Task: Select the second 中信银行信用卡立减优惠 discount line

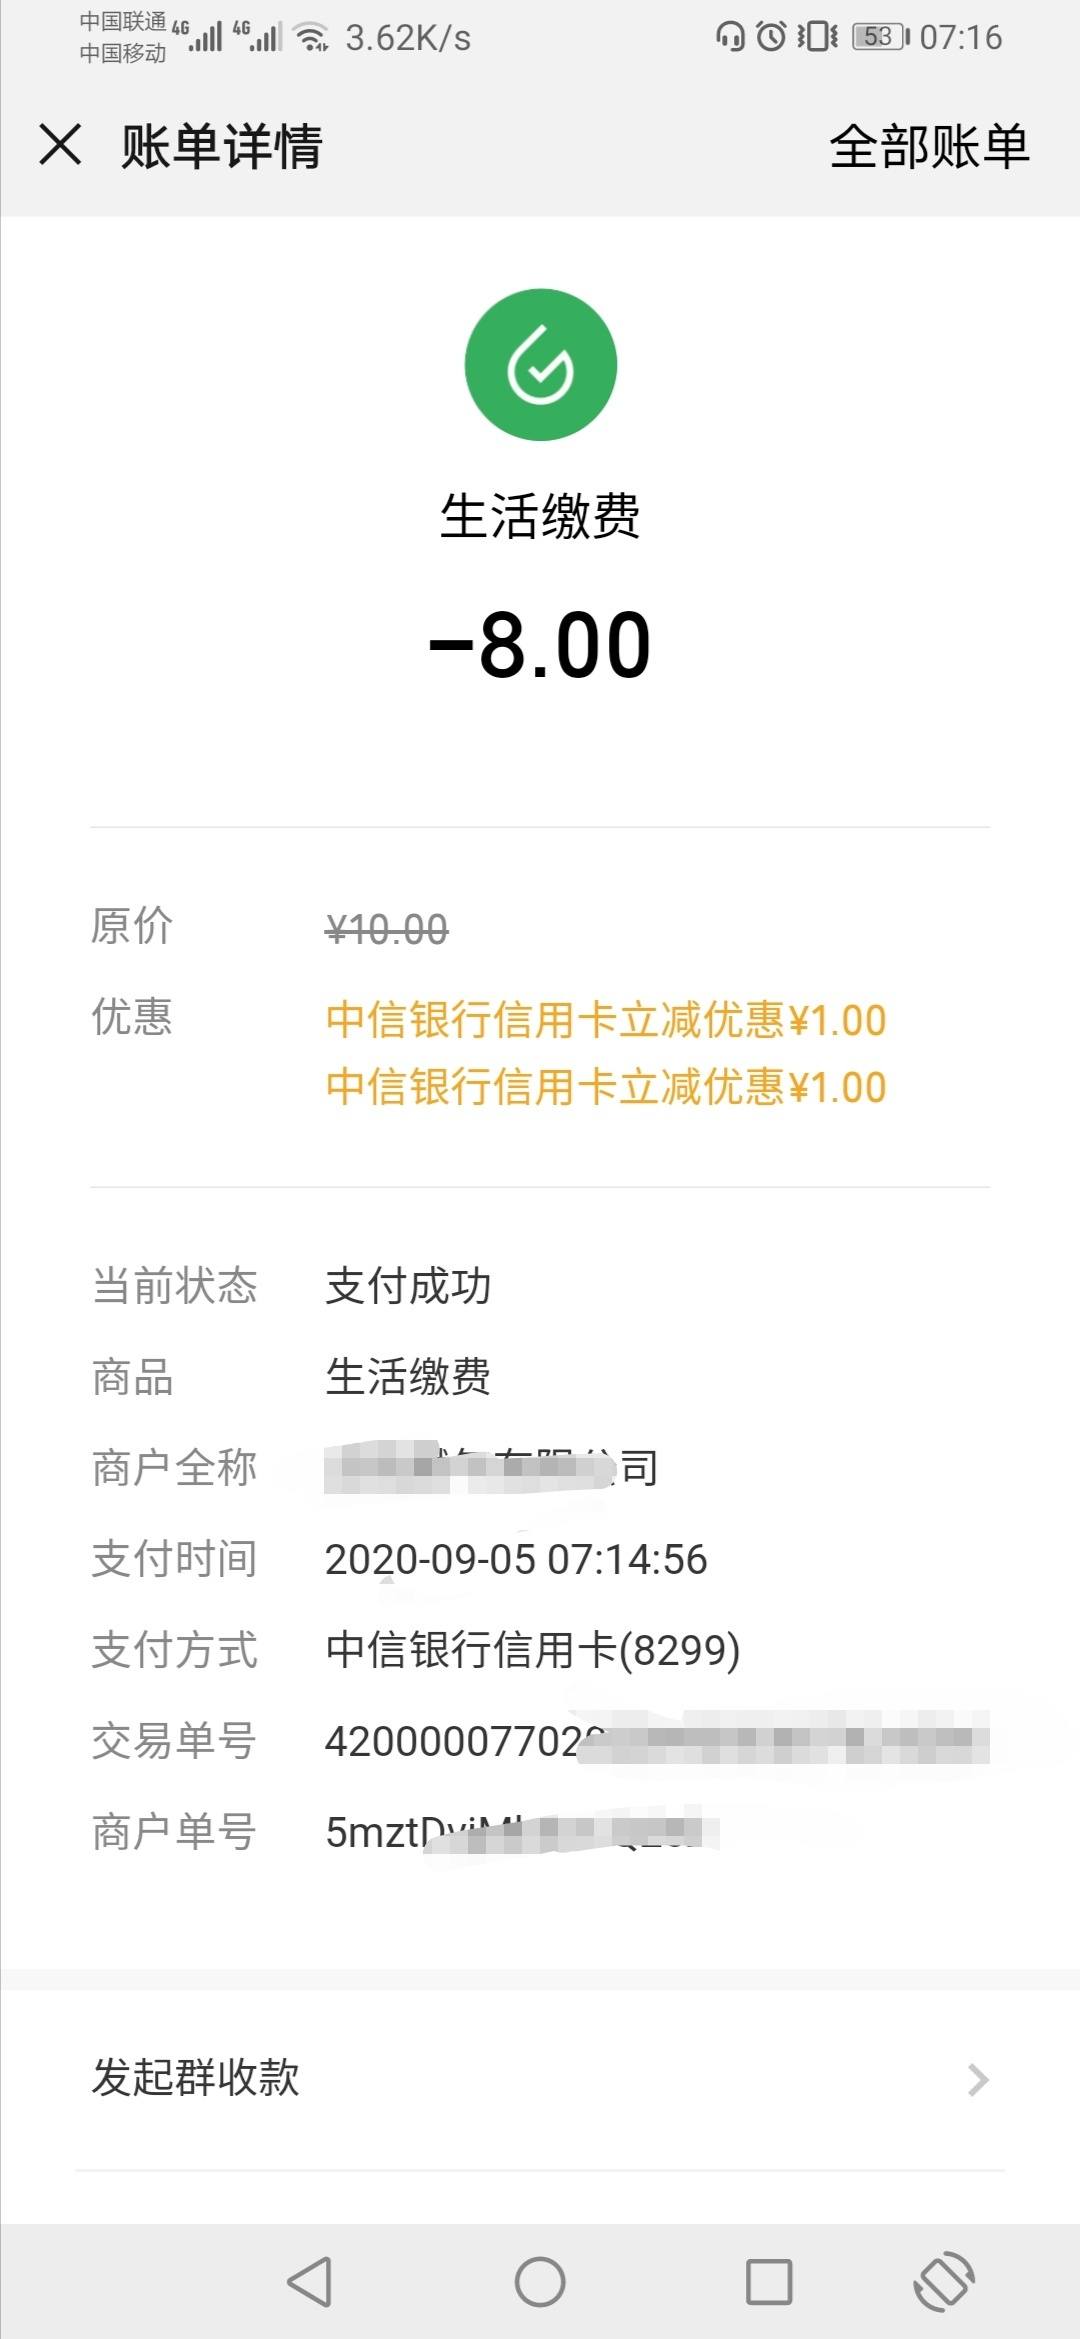Action: click(606, 1087)
